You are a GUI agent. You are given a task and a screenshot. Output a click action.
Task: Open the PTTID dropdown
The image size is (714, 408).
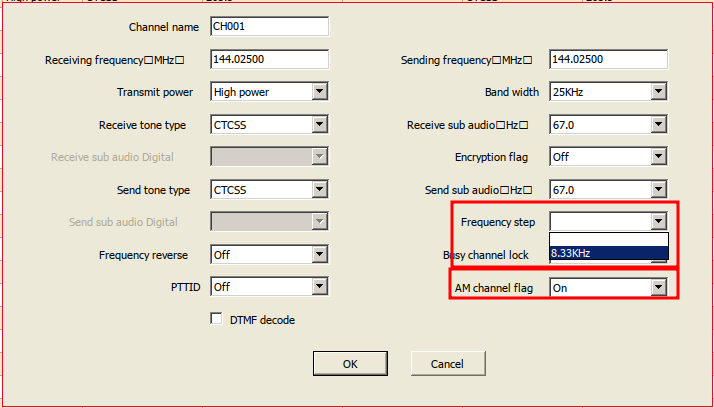319,287
